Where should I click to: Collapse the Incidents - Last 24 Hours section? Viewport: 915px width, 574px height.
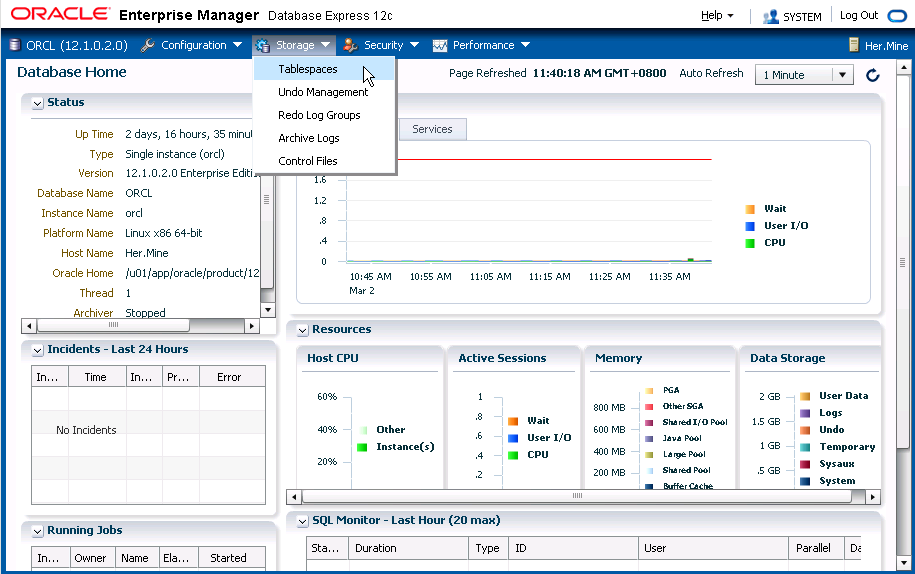37,350
